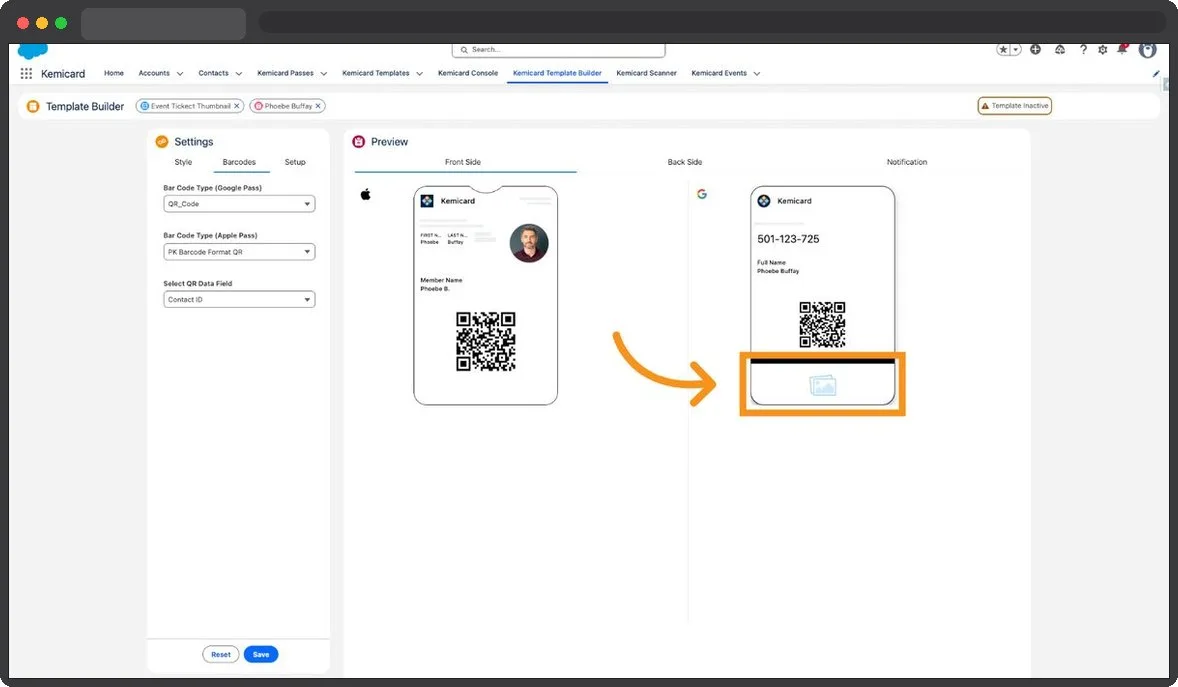Open the notifications bell icon

tap(1122, 50)
